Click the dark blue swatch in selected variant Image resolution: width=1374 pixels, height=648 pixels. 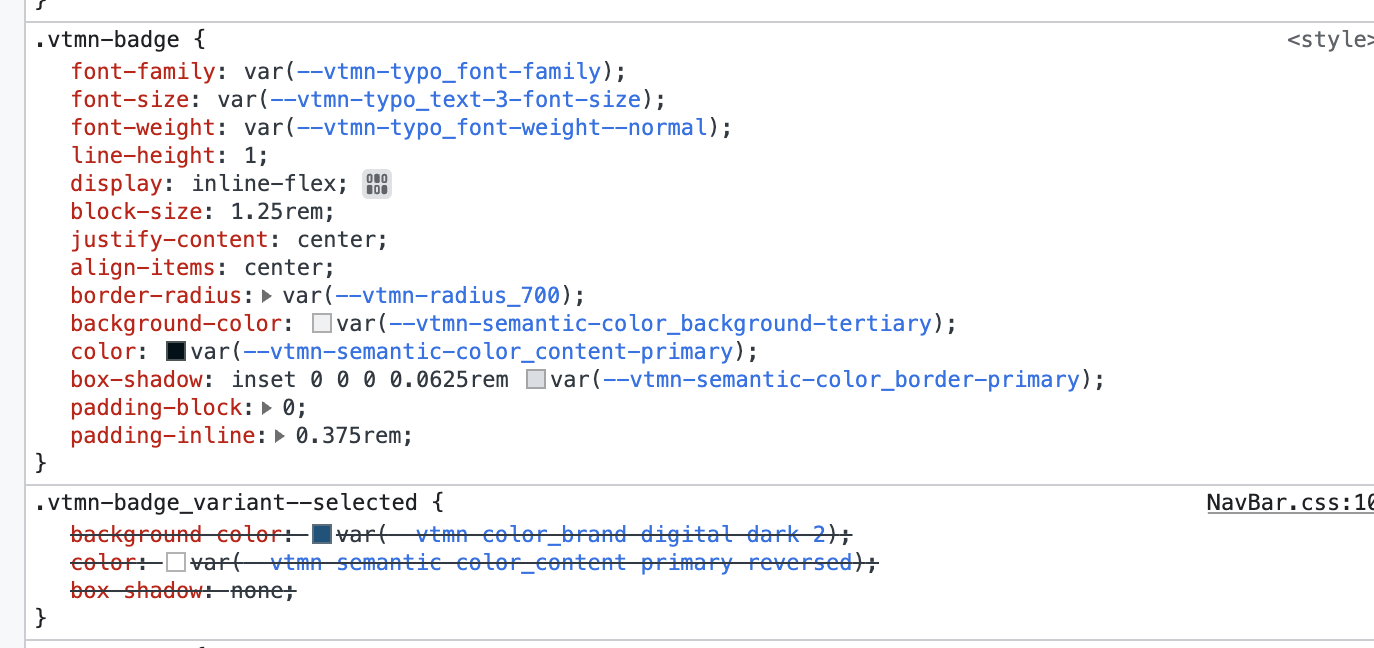(x=320, y=533)
